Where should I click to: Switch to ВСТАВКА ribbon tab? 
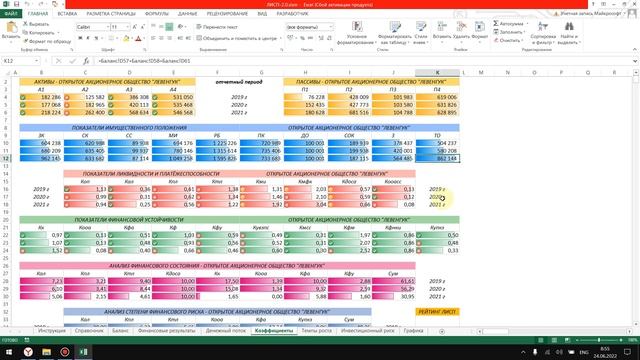point(67,13)
